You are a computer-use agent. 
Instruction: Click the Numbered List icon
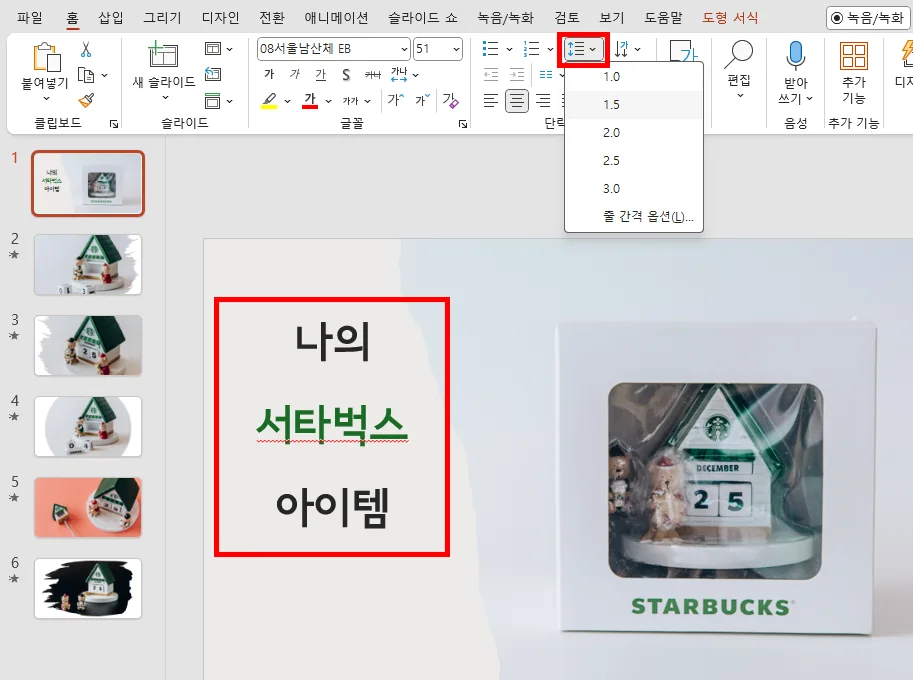point(531,48)
